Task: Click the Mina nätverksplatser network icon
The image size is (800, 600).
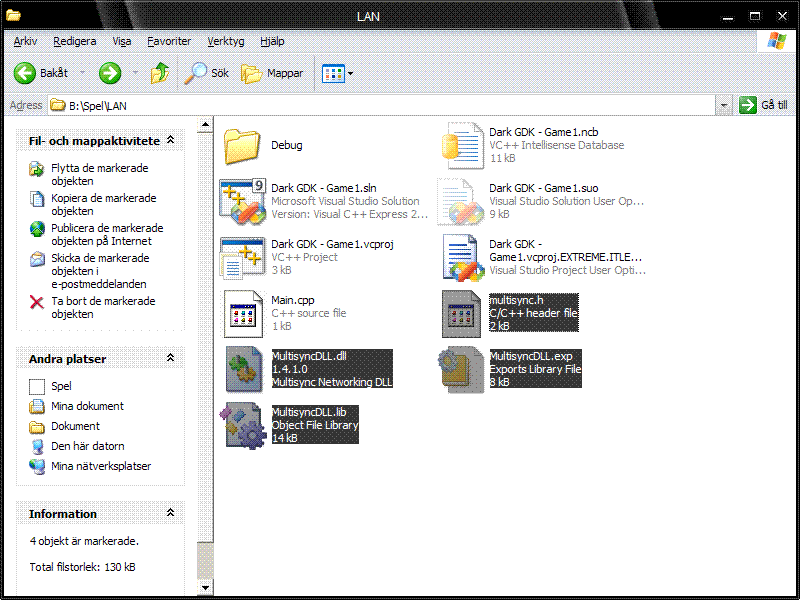Action: (37, 466)
